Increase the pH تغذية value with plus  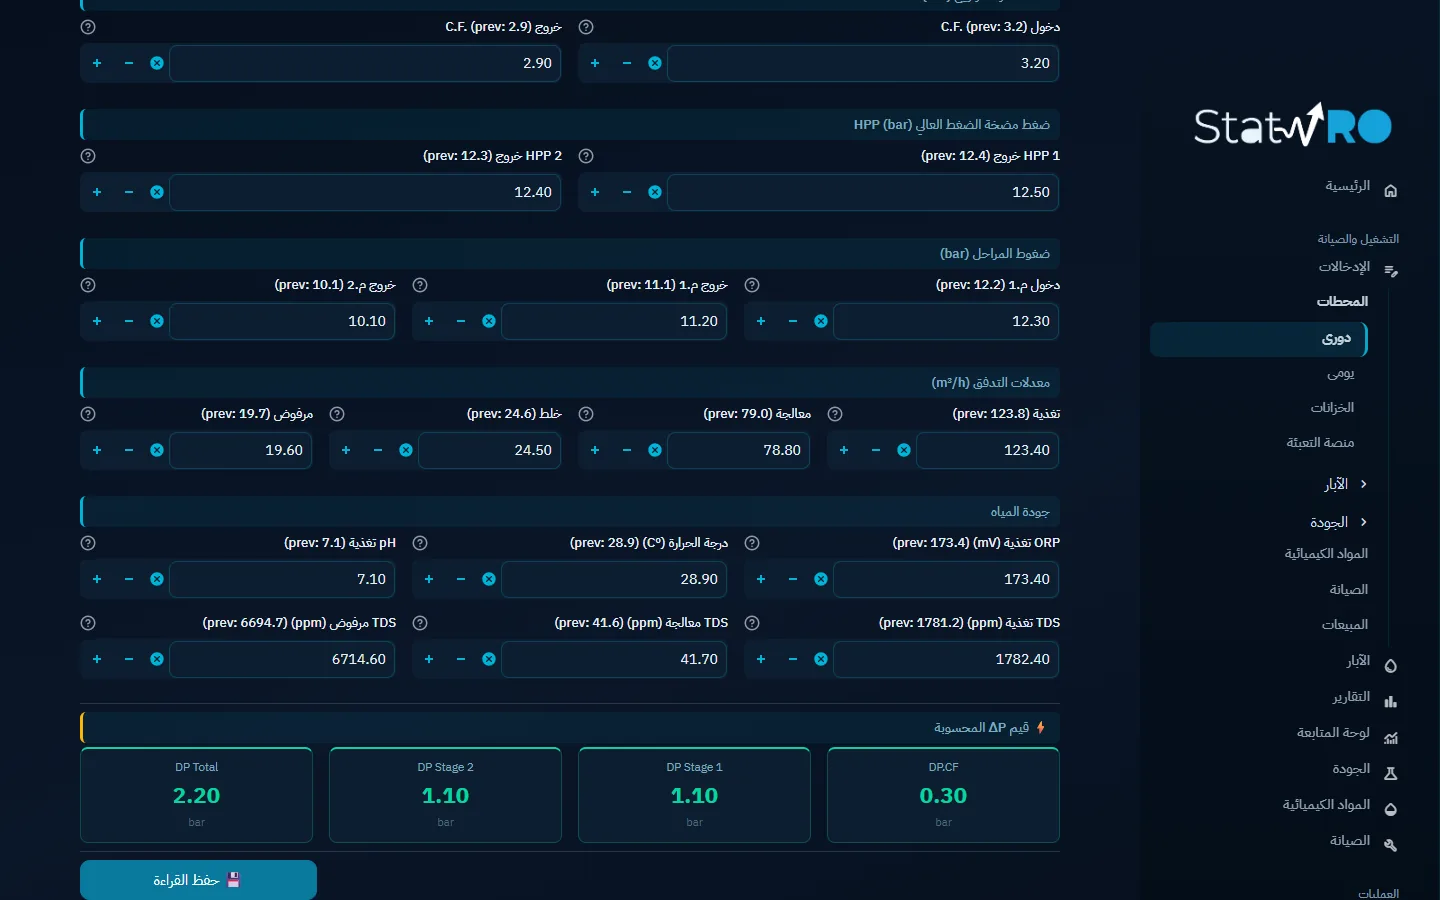97,579
